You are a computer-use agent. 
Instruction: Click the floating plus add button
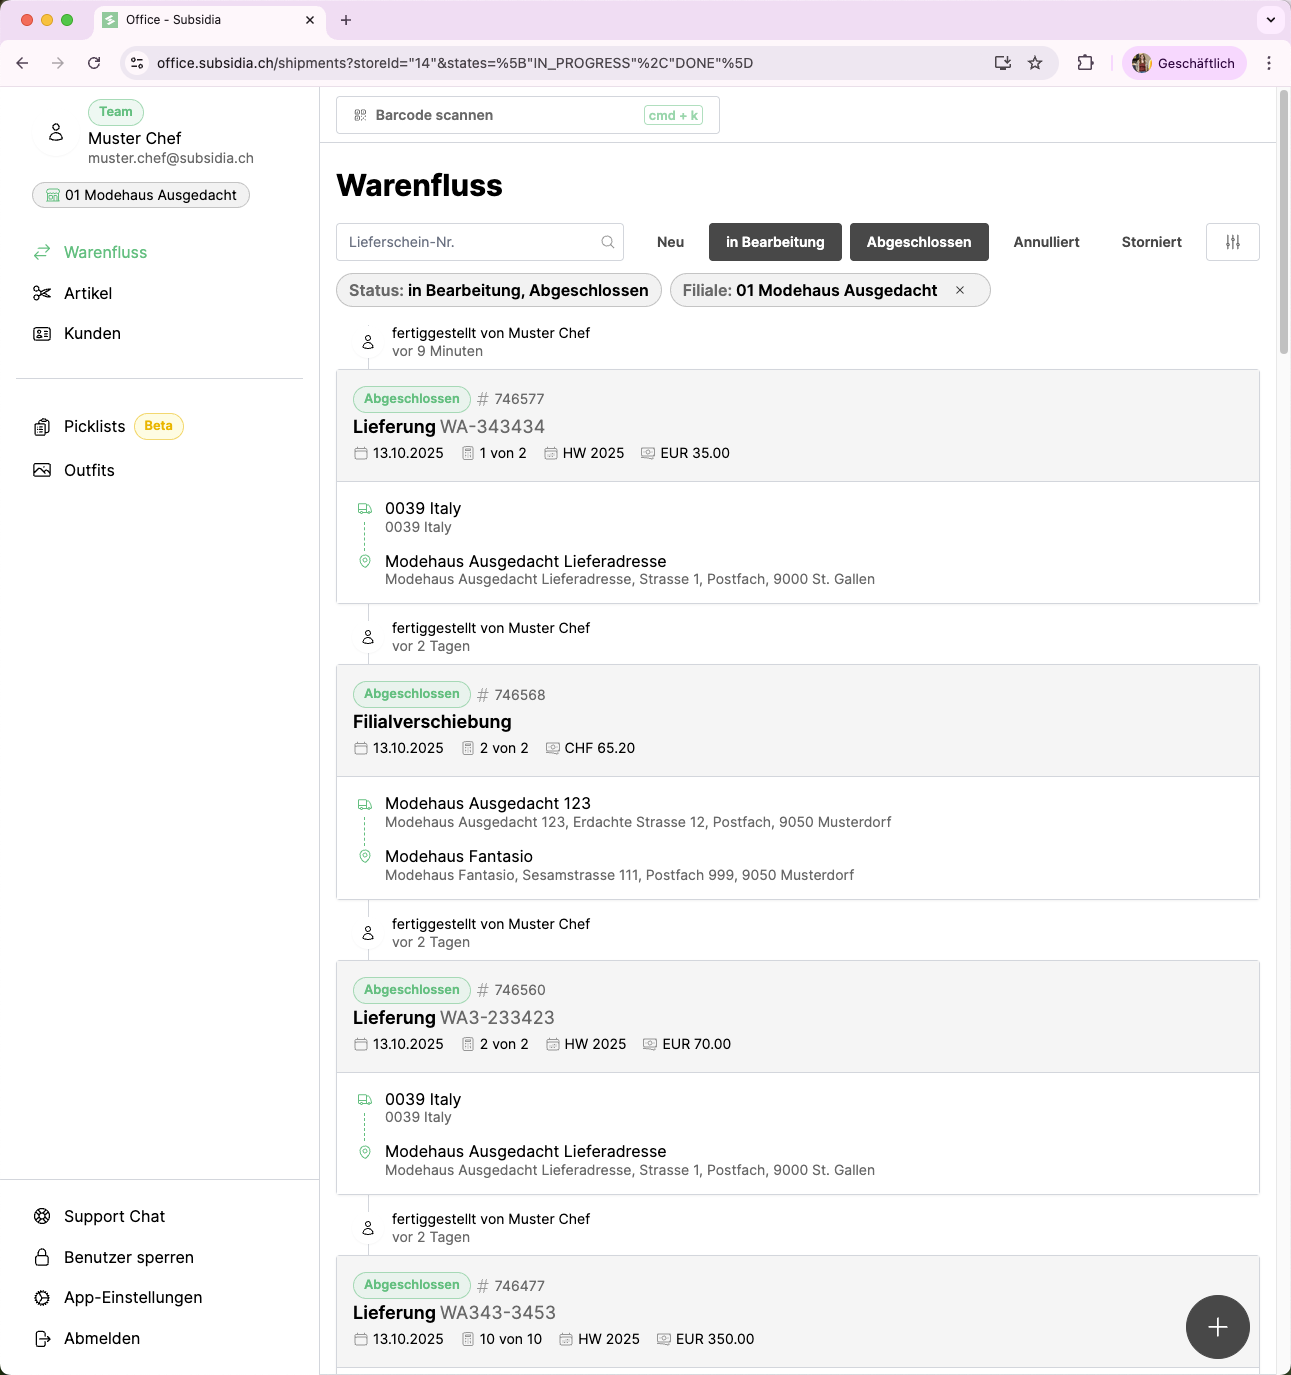(x=1217, y=1327)
